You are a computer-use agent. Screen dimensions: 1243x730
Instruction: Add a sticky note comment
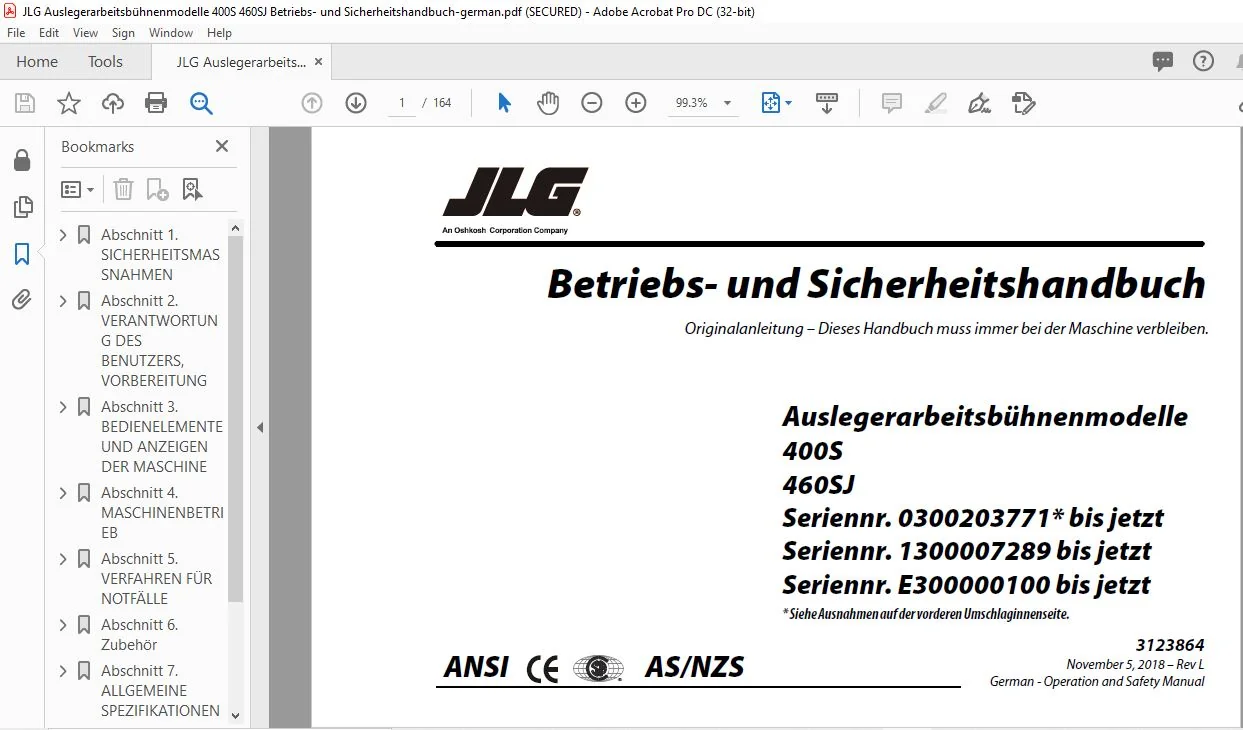892,103
